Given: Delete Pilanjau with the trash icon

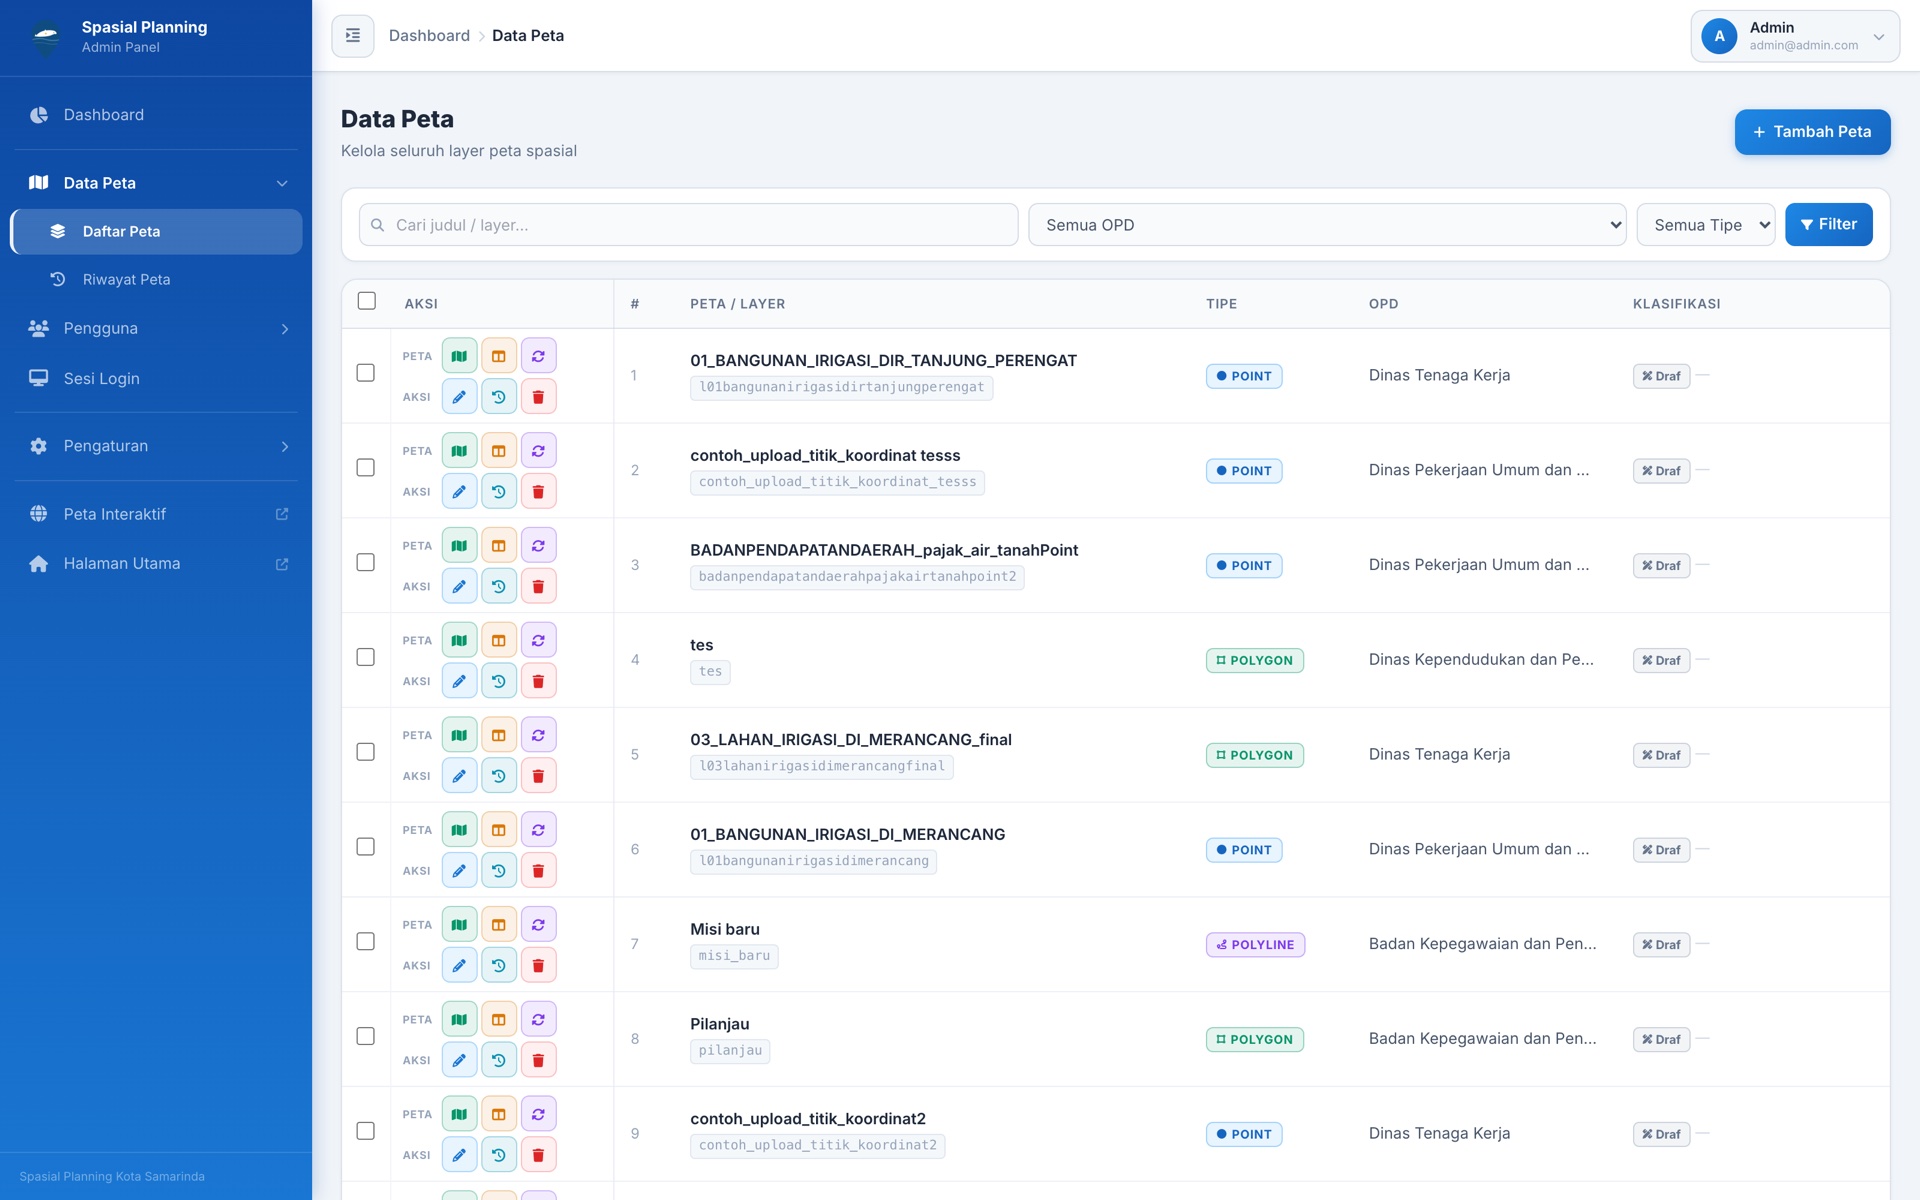Looking at the screenshot, I should tap(538, 1061).
